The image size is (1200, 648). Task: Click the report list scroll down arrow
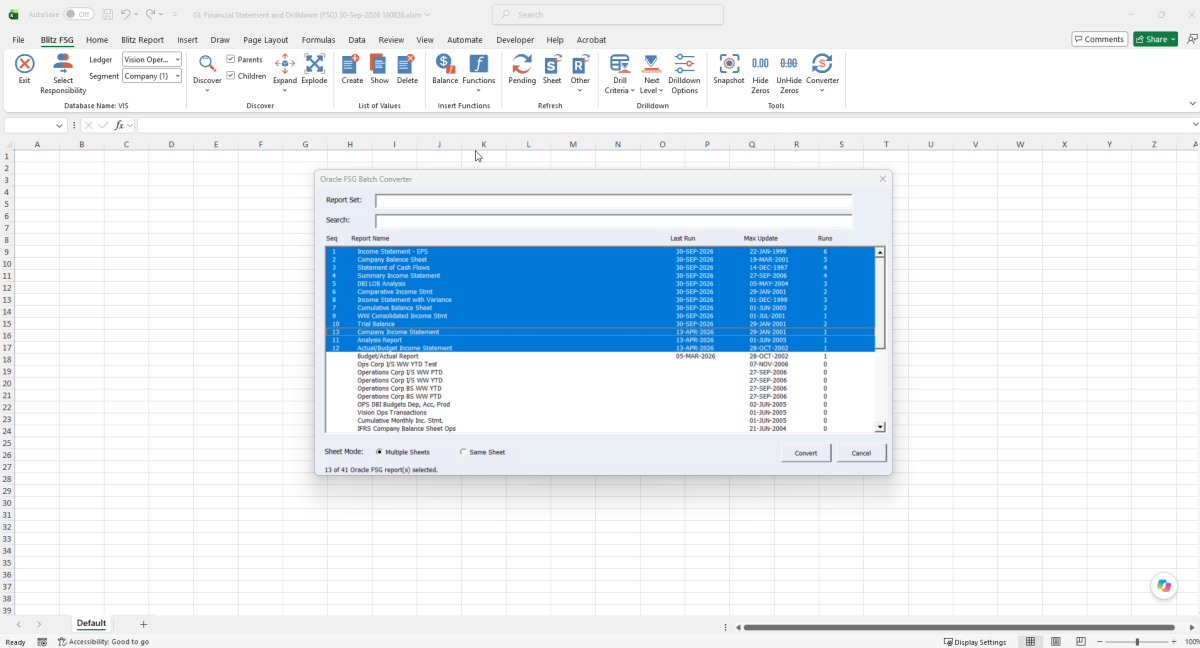click(880, 427)
